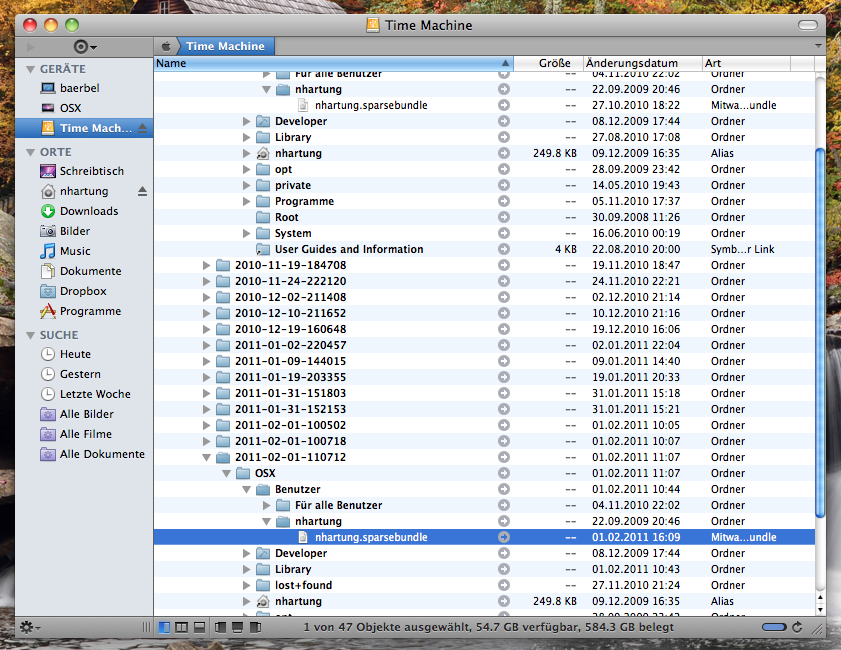Expand the private folder

pos(246,185)
